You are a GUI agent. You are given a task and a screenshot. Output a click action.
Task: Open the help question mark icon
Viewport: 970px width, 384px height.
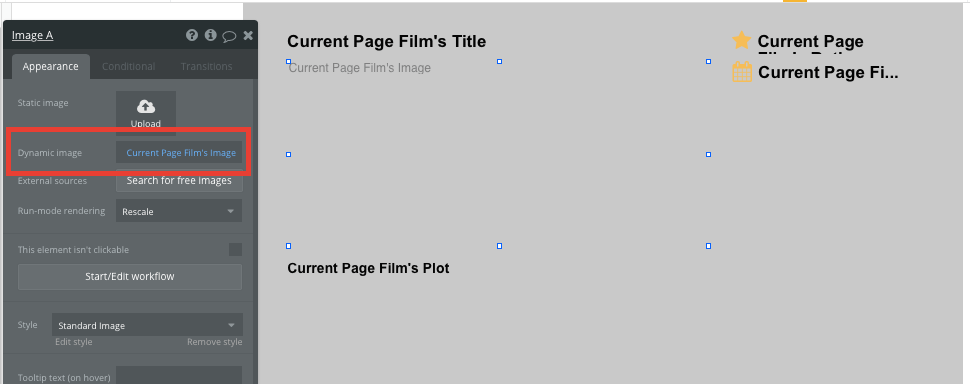(x=192, y=35)
